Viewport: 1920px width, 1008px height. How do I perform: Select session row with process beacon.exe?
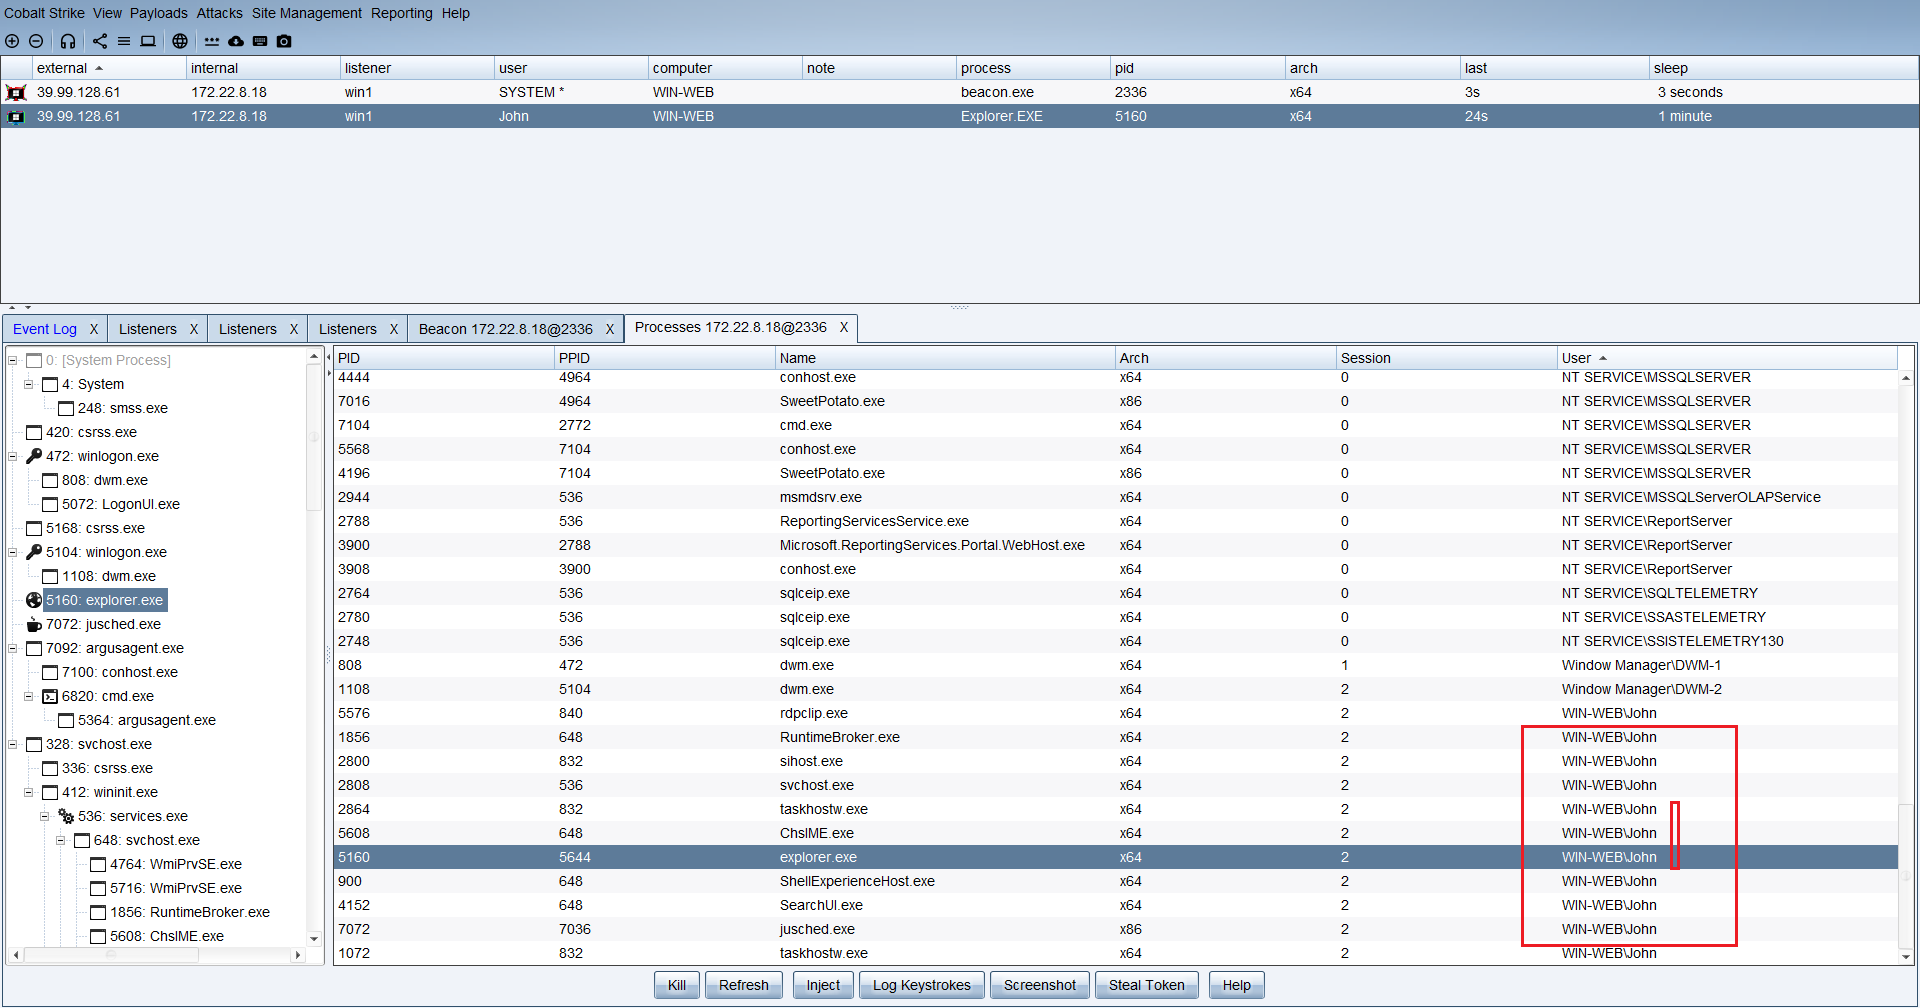pos(960,92)
